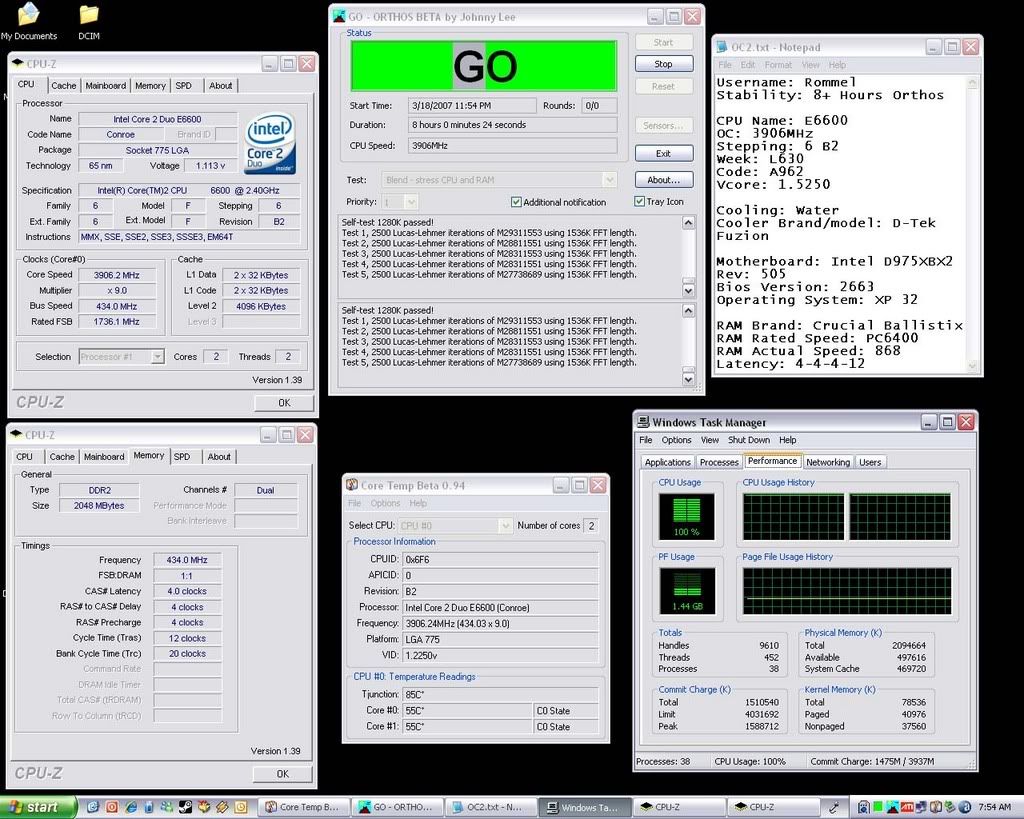This screenshot has width=1024, height=819.
Task: Click the CPU Usage 100% gauge in Task Manager
Action: click(x=686, y=517)
